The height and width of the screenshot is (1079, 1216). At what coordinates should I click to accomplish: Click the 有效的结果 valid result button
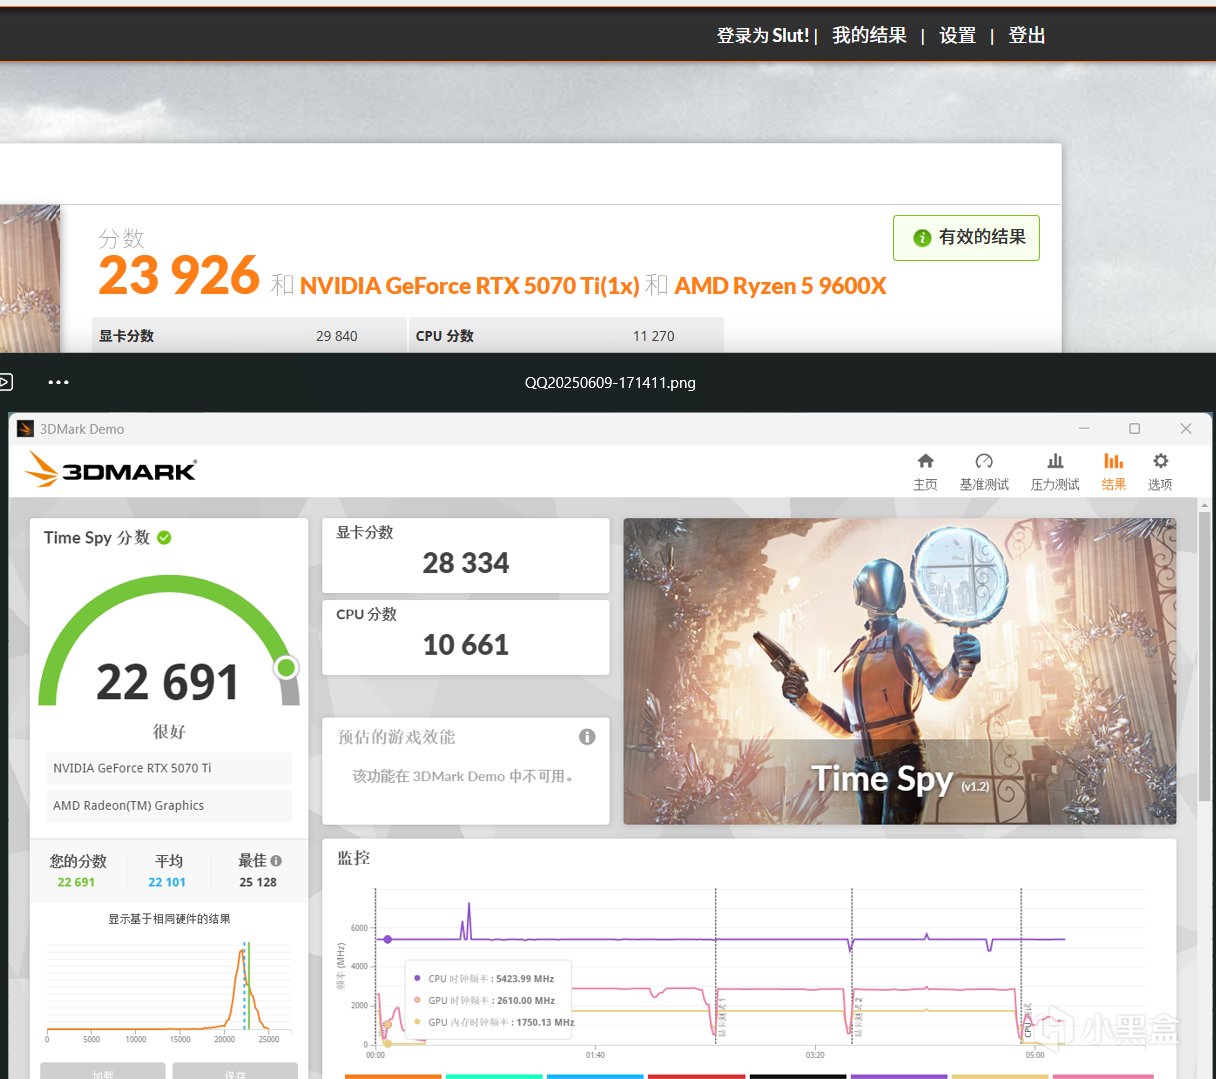[966, 238]
